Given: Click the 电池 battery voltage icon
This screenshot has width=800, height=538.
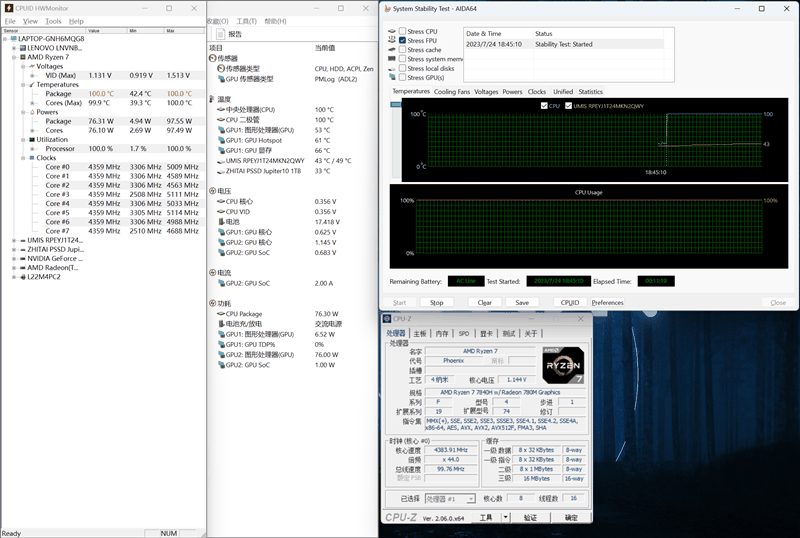Looking at the screenshot, I should (221, 221).
